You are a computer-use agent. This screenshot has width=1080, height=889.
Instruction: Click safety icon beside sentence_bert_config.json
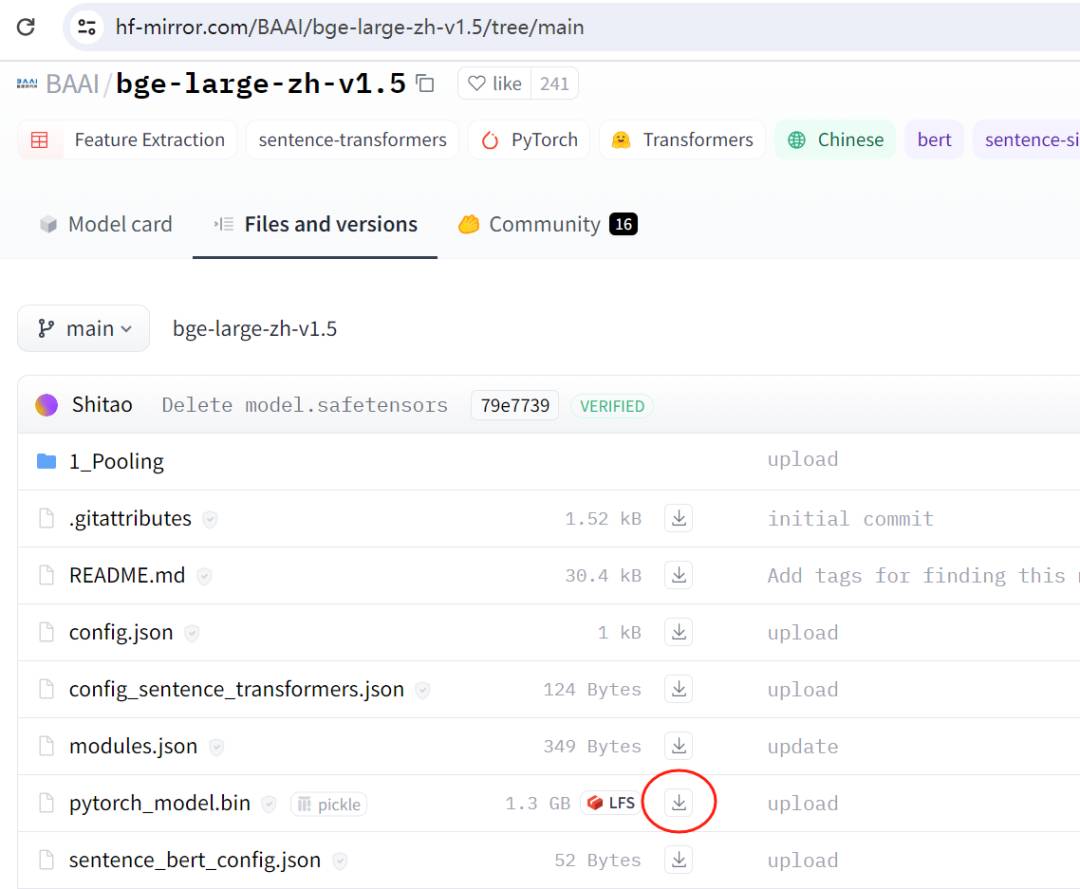point(340,861)
